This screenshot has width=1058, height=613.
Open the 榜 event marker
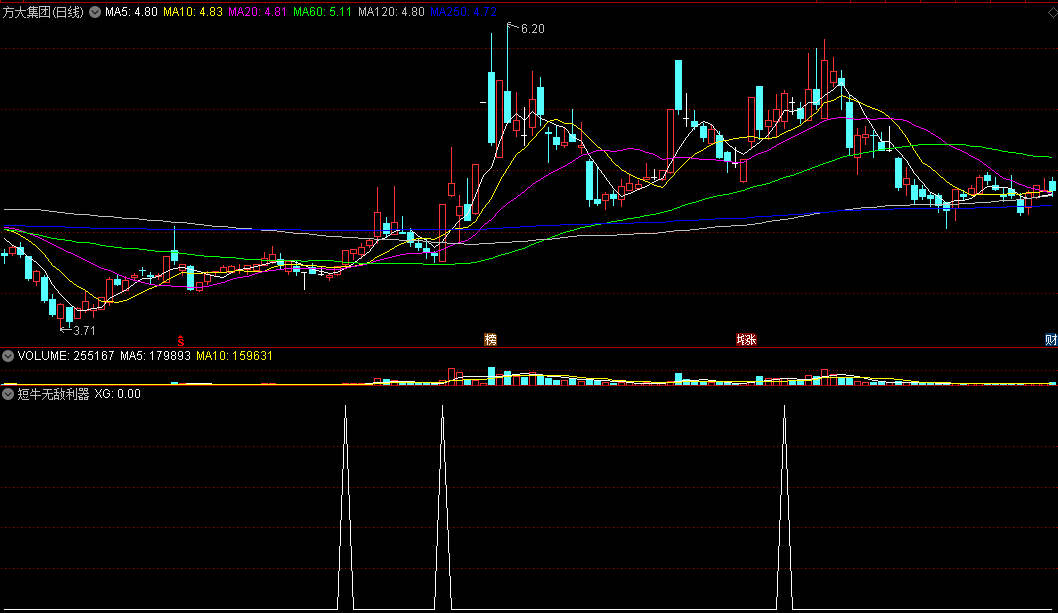click(x=491, y=340)
